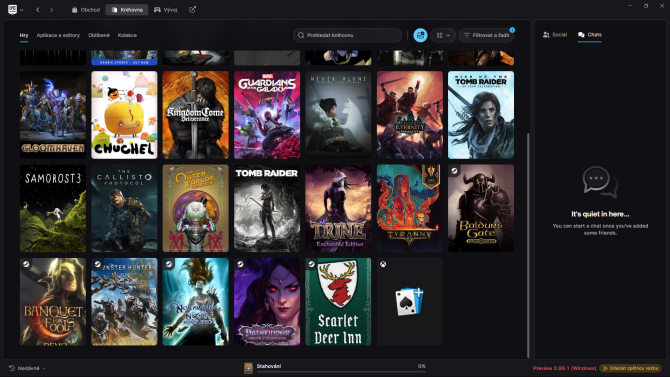
Task: Select the black-and-white Tomb Raider cover
Action: point(267,208)
